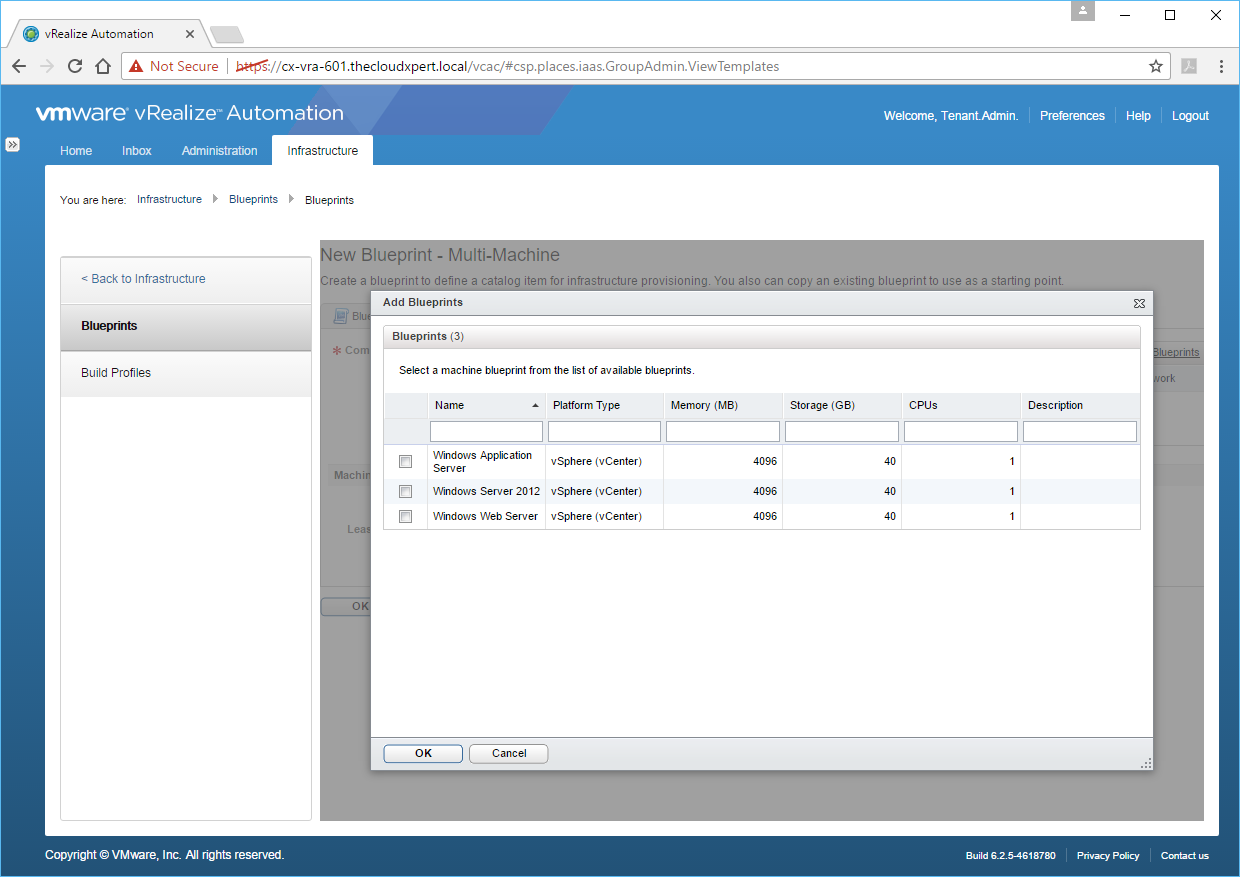Screen dimensions: 1240x877
Task: Close the vRealize Automation browser tab
Action: [190, 34]
